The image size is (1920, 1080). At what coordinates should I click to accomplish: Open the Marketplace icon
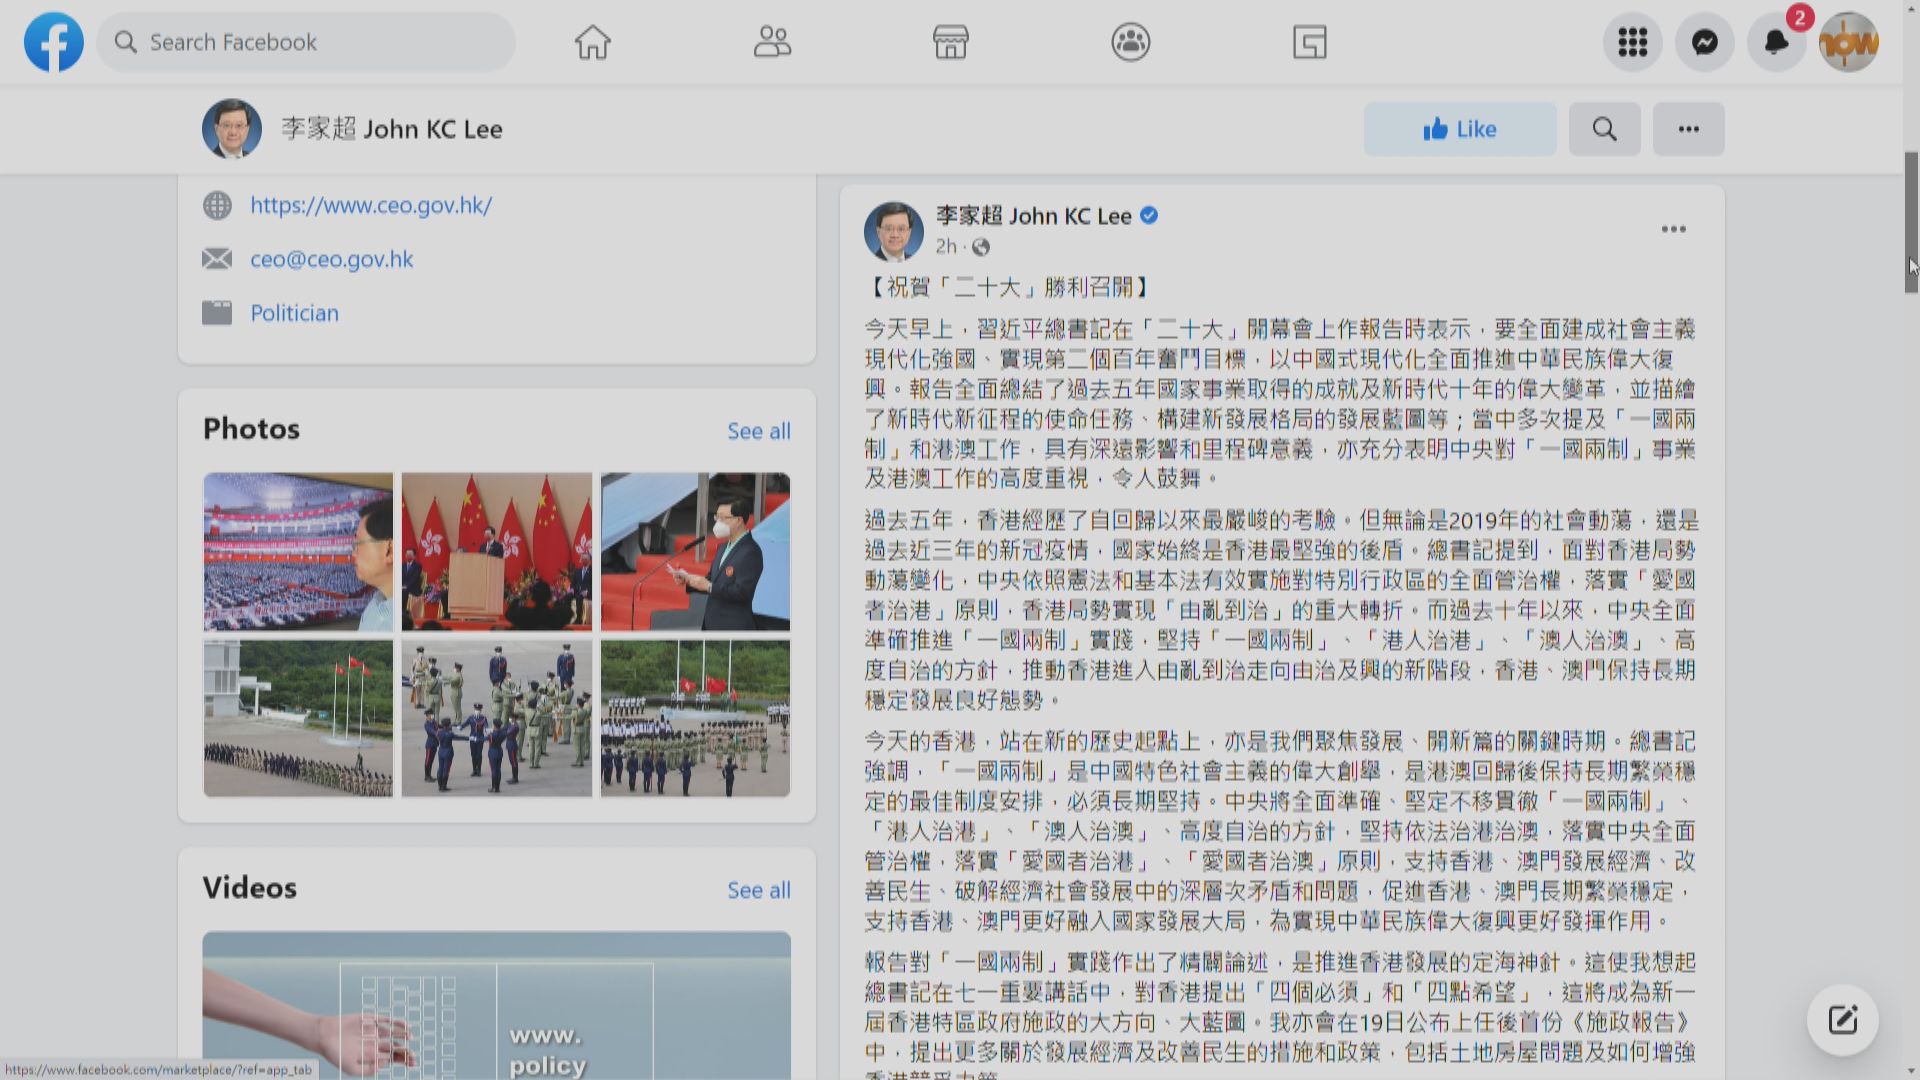tap(950, 42)
